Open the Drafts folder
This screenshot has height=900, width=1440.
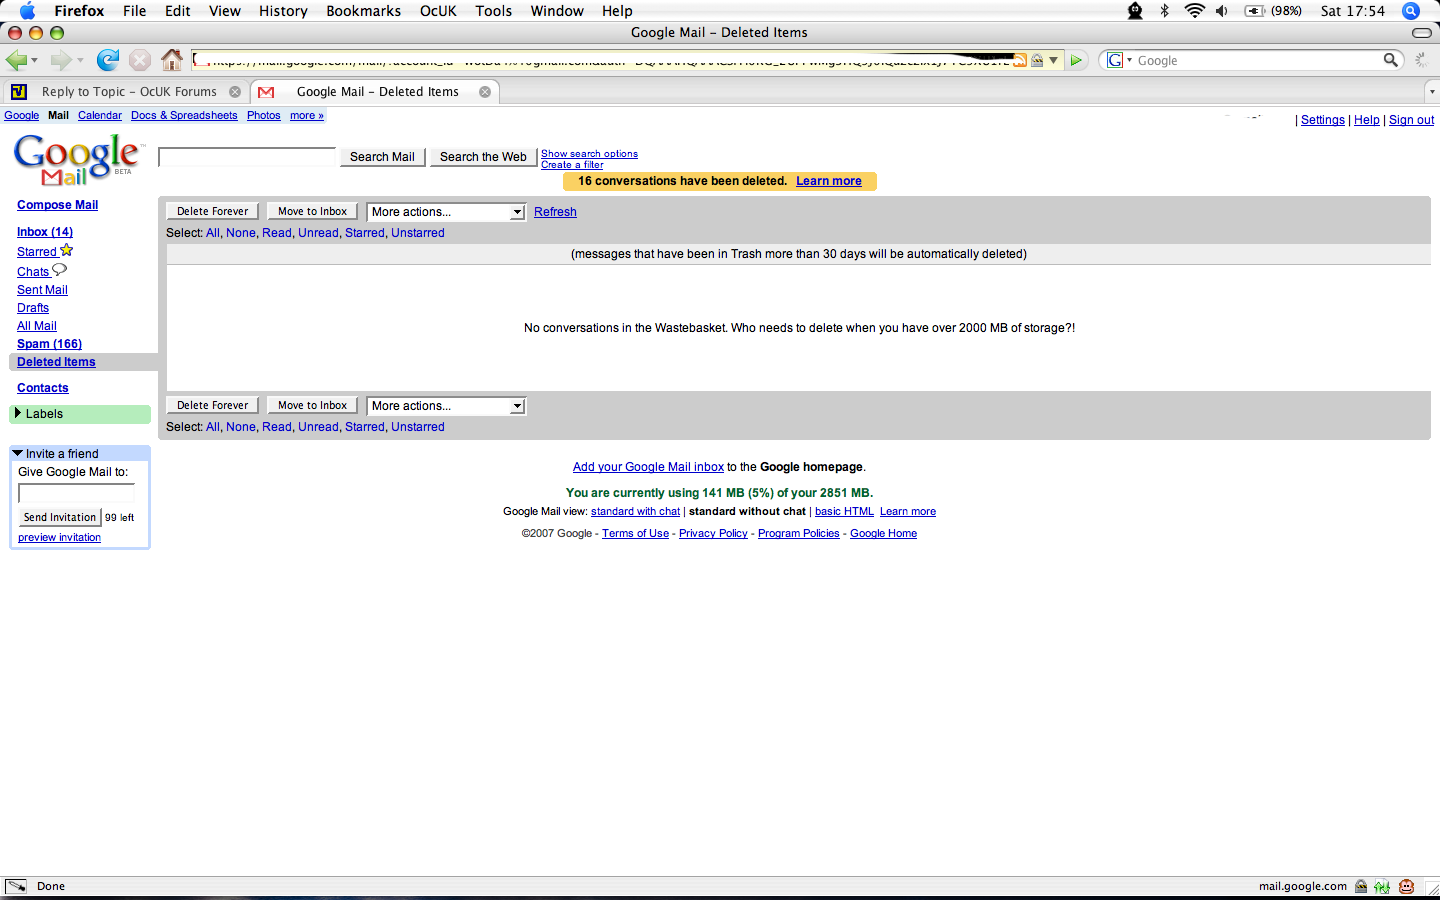33,308
